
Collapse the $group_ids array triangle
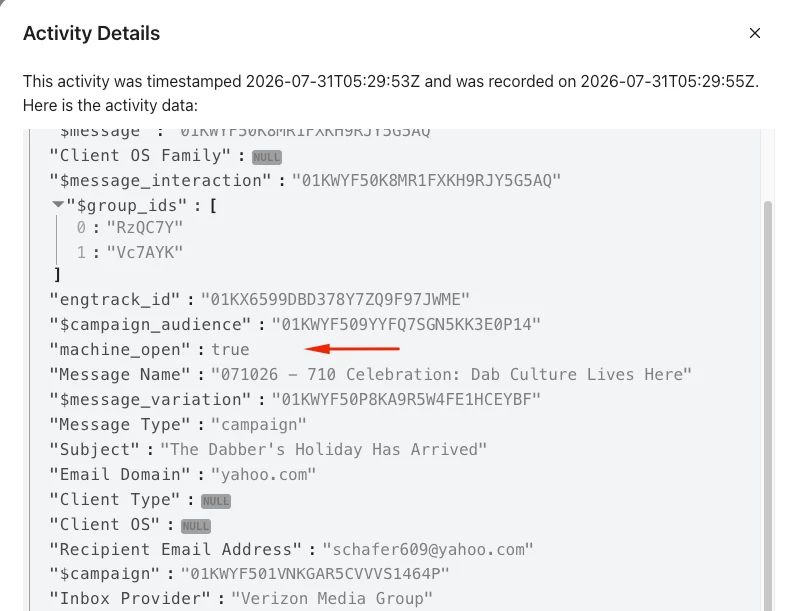(58, 205)
